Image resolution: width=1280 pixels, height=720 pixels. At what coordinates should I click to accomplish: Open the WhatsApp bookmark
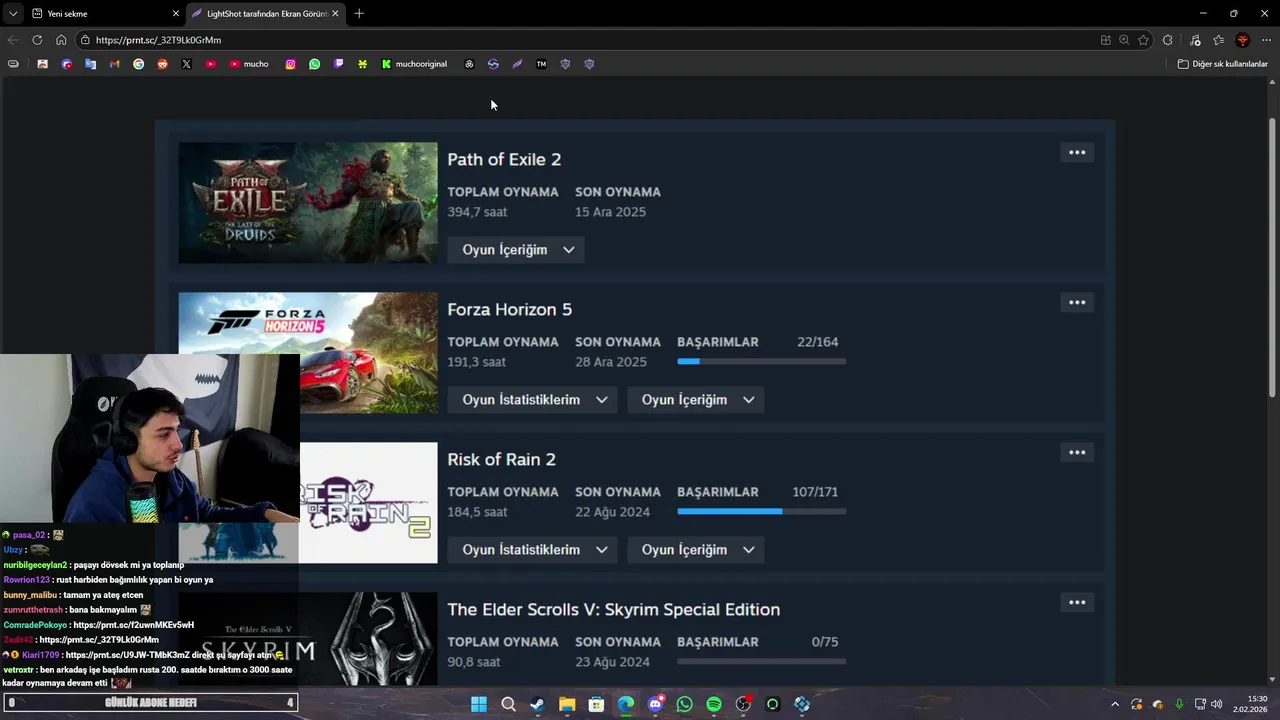(314, 64)
